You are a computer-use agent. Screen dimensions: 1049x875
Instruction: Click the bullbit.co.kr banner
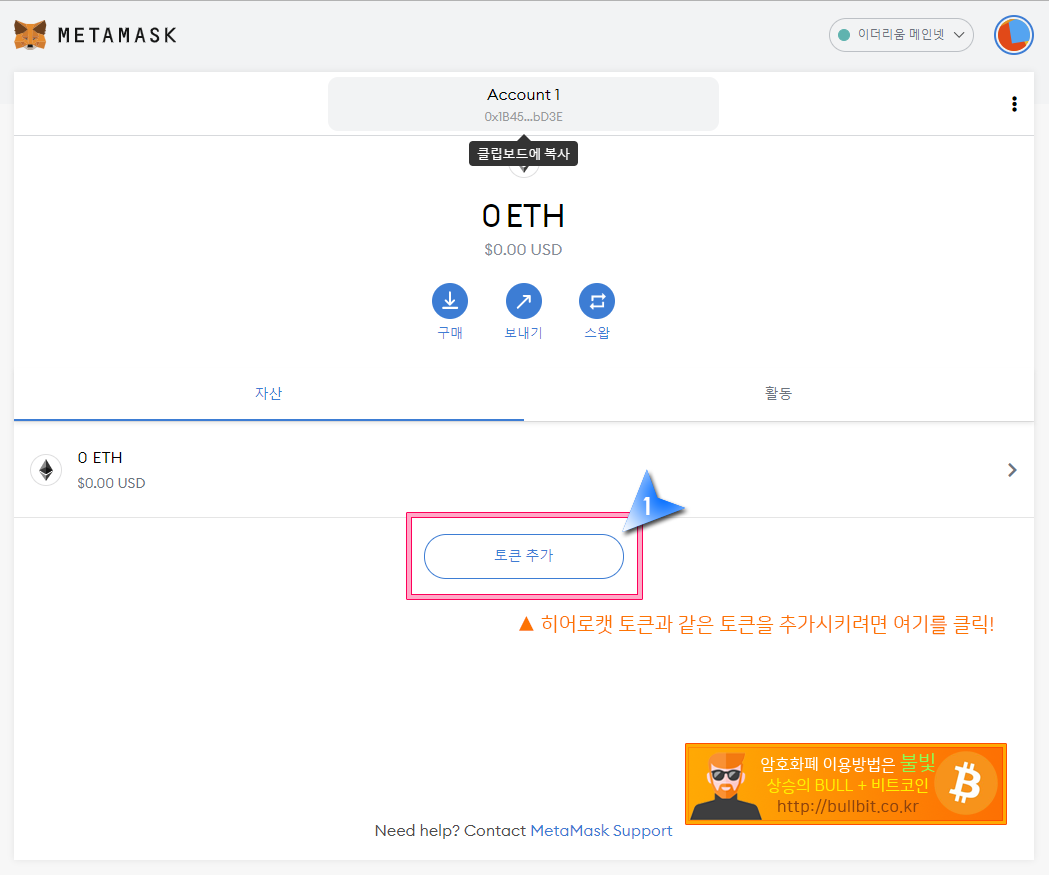coord(846,784)
